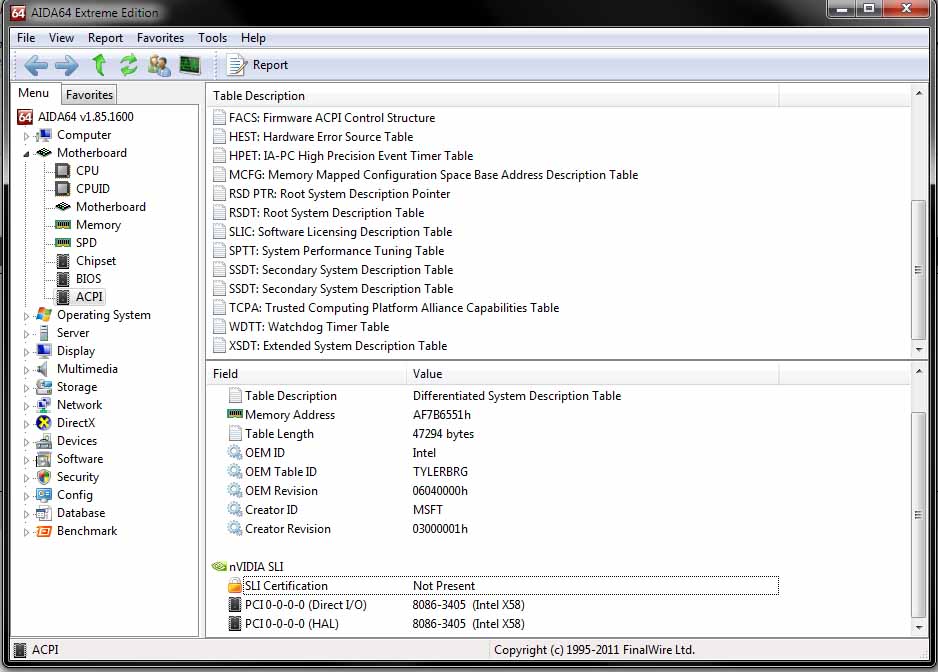Click the Table Description column header

pyautogui.click(x=494, y=96)
